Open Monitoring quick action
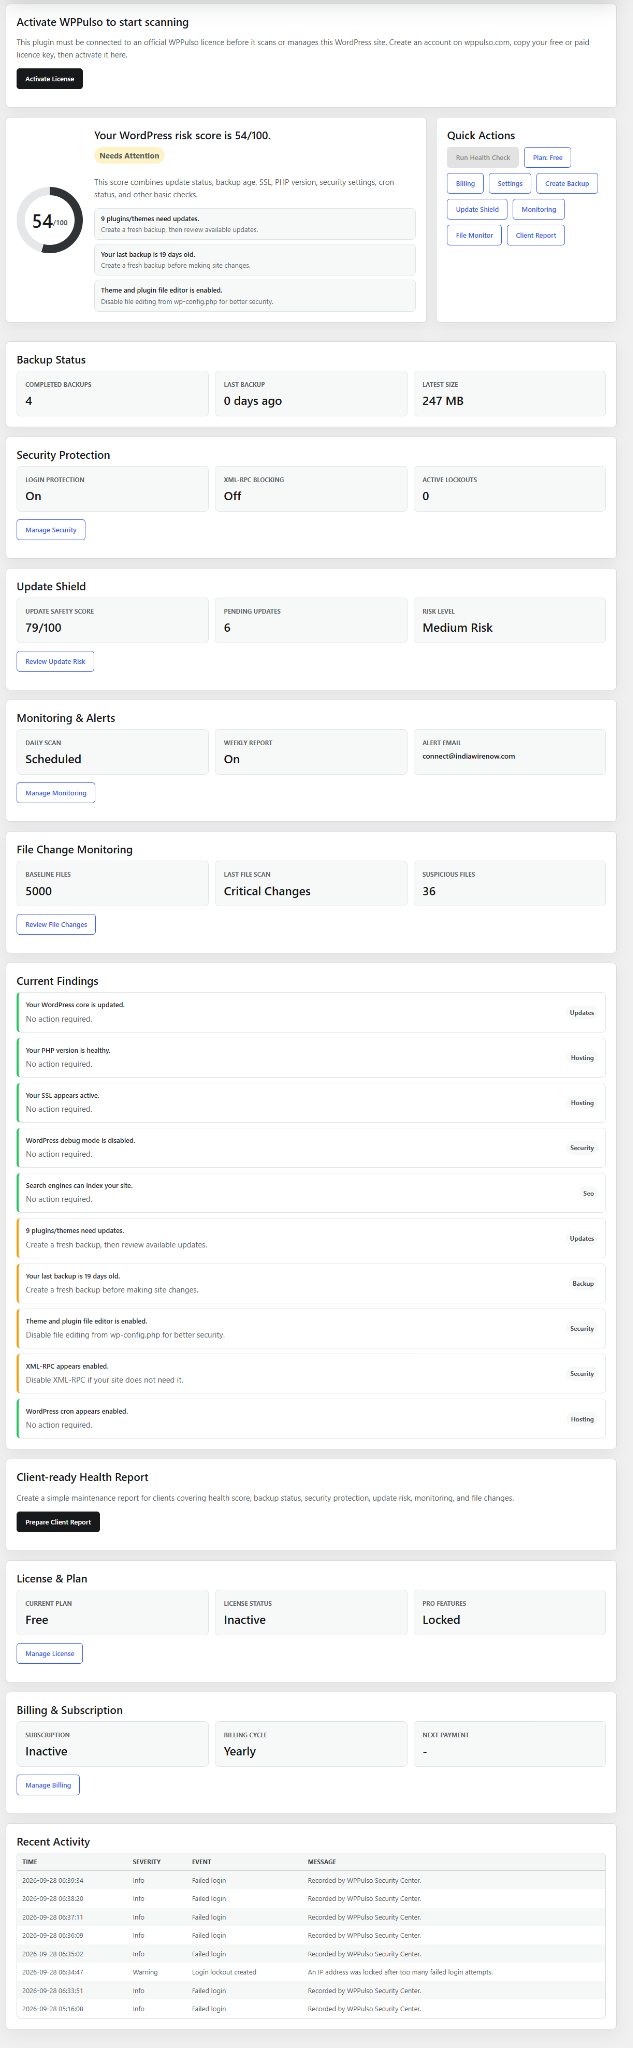633x2048 pixels. click(x=539, y=209)
